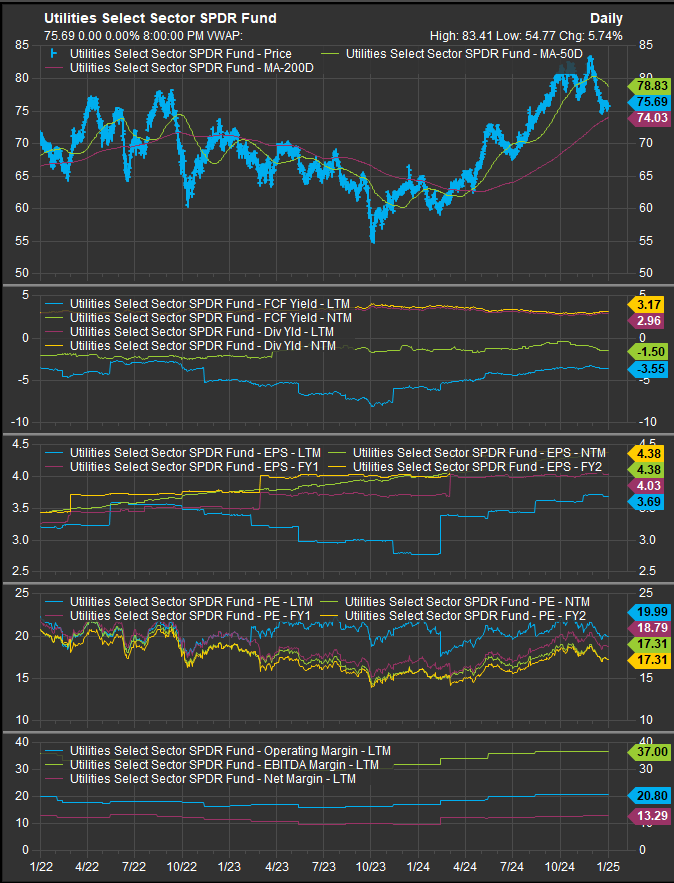Image resolution: width=674 pixels, height=883 pixels.
Task: Click the High: 83.41 statistic text
Action: pyautogui.click(x=461, y=36)
